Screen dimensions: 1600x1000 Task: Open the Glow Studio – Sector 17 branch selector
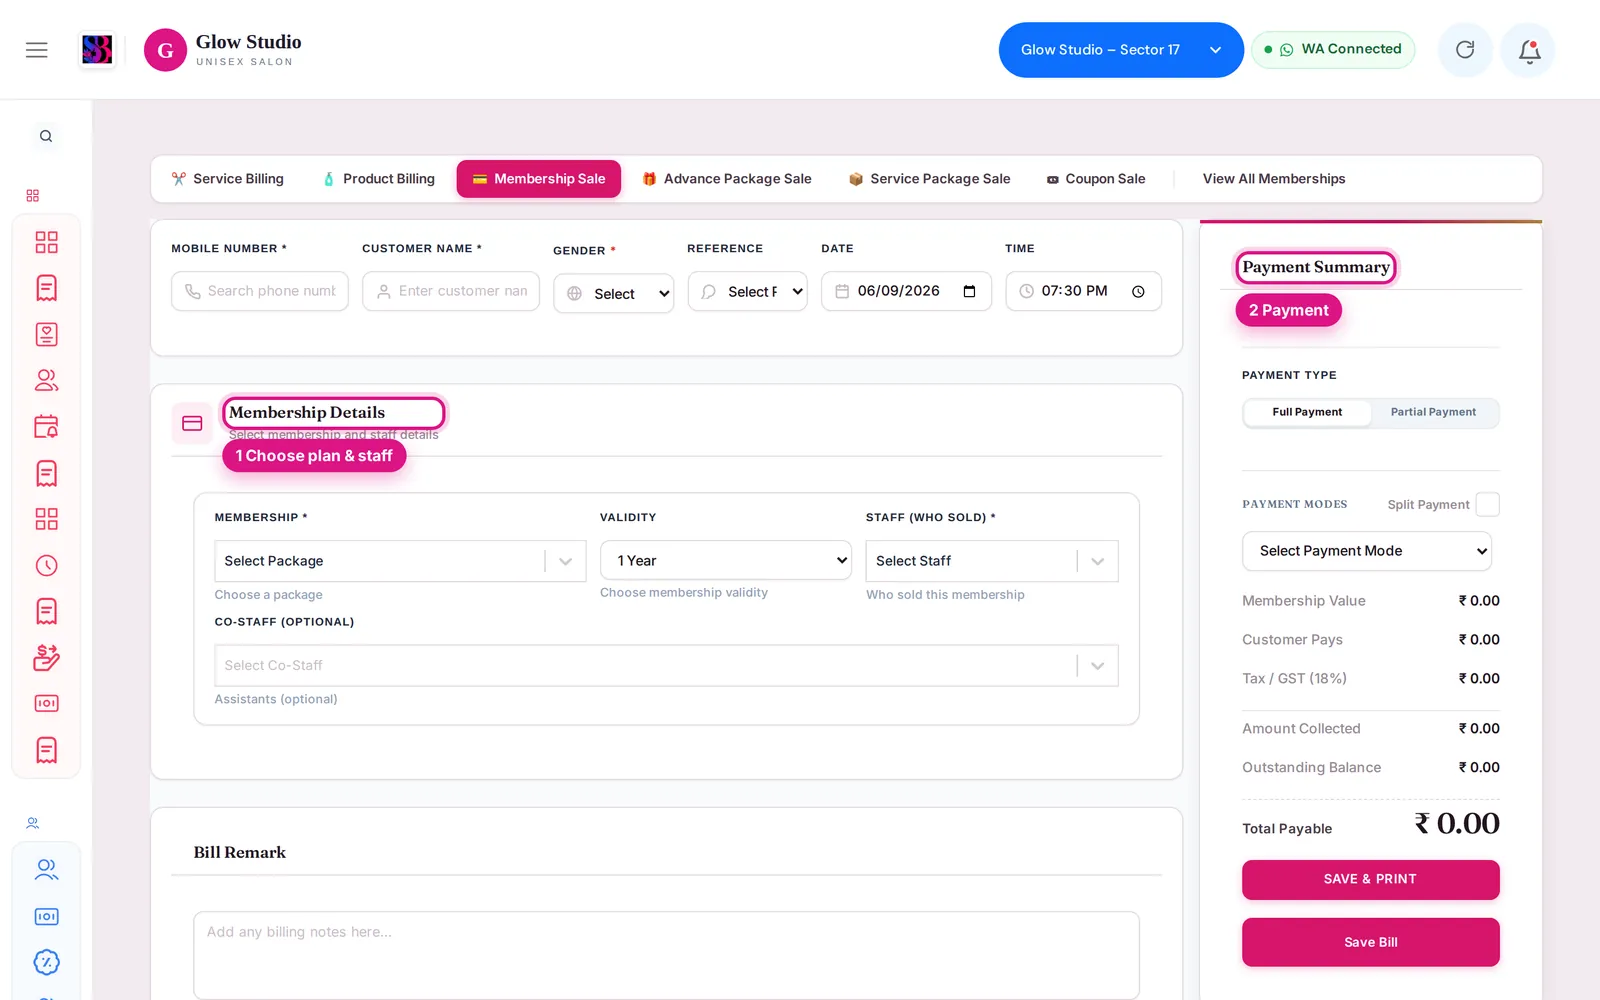[x=1121, y=50]
